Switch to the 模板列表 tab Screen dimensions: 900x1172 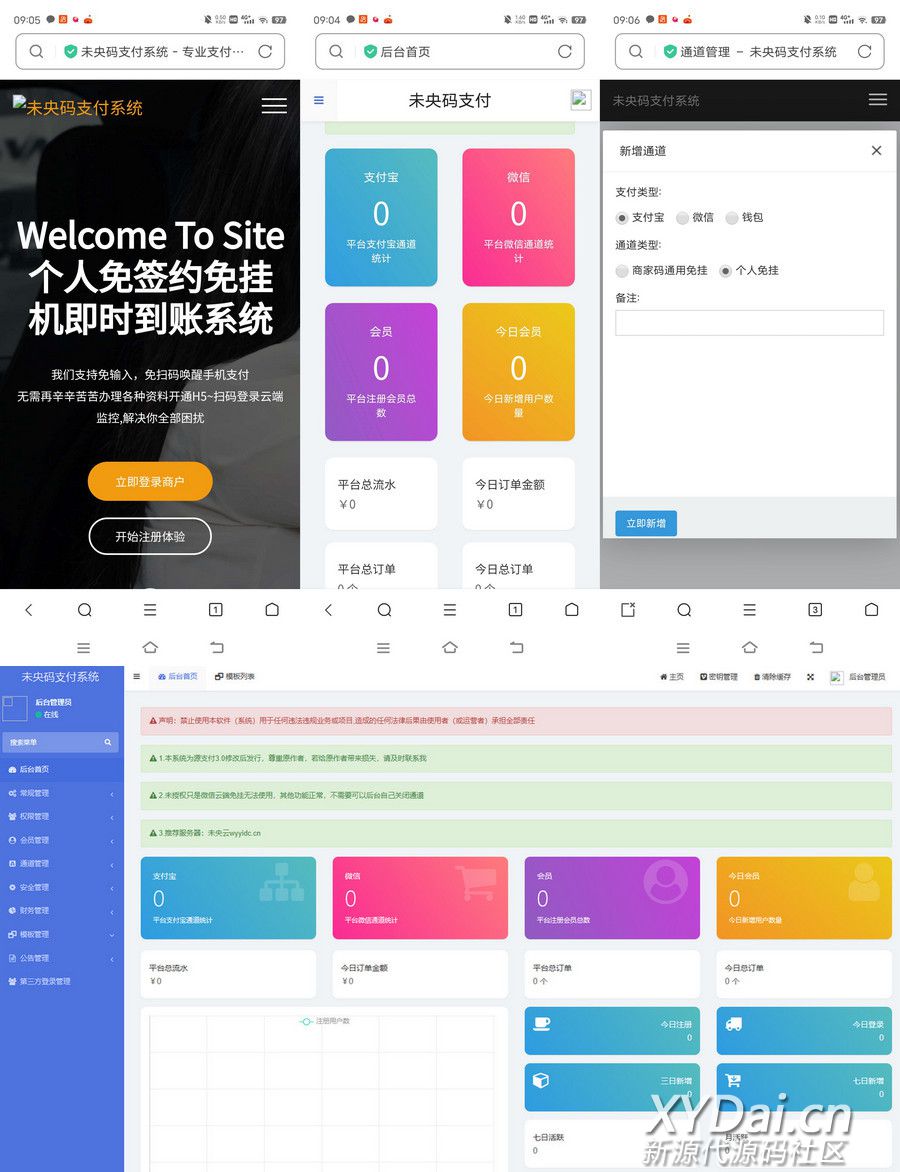[x=235, y=677]
